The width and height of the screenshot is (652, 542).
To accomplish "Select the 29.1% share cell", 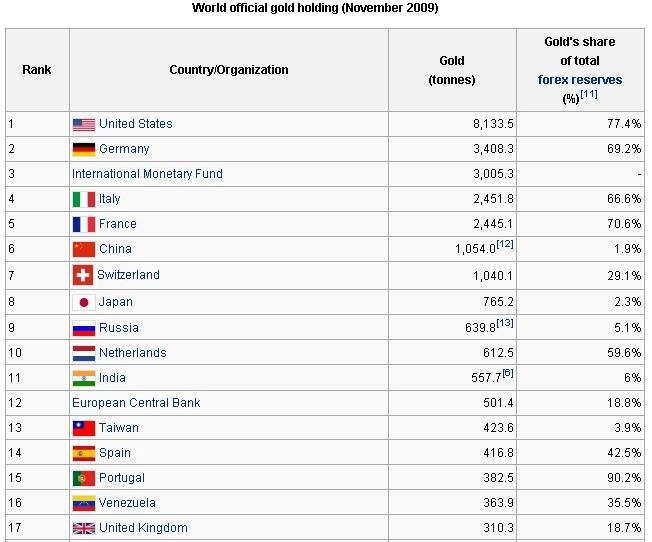I will [580, 275].
